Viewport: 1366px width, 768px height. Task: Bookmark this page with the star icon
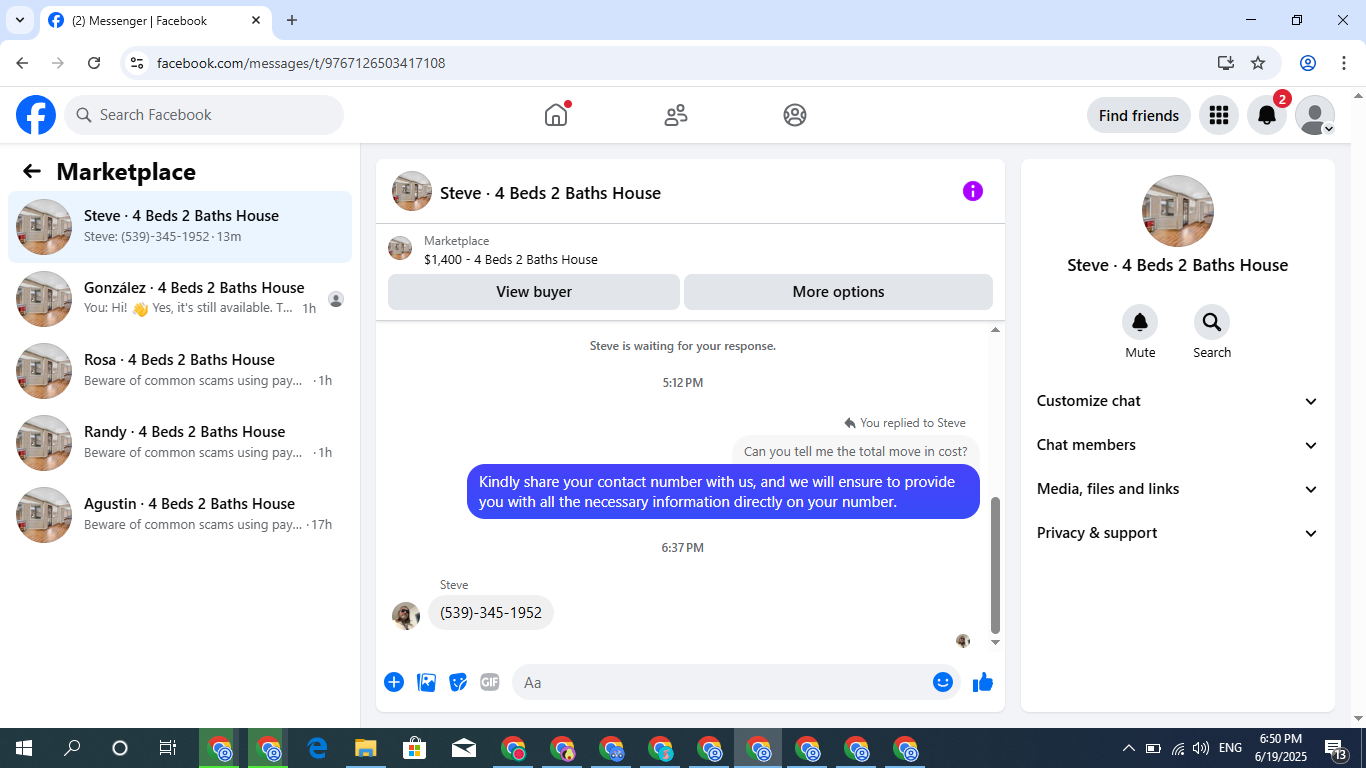click(x=1258, y=63)
